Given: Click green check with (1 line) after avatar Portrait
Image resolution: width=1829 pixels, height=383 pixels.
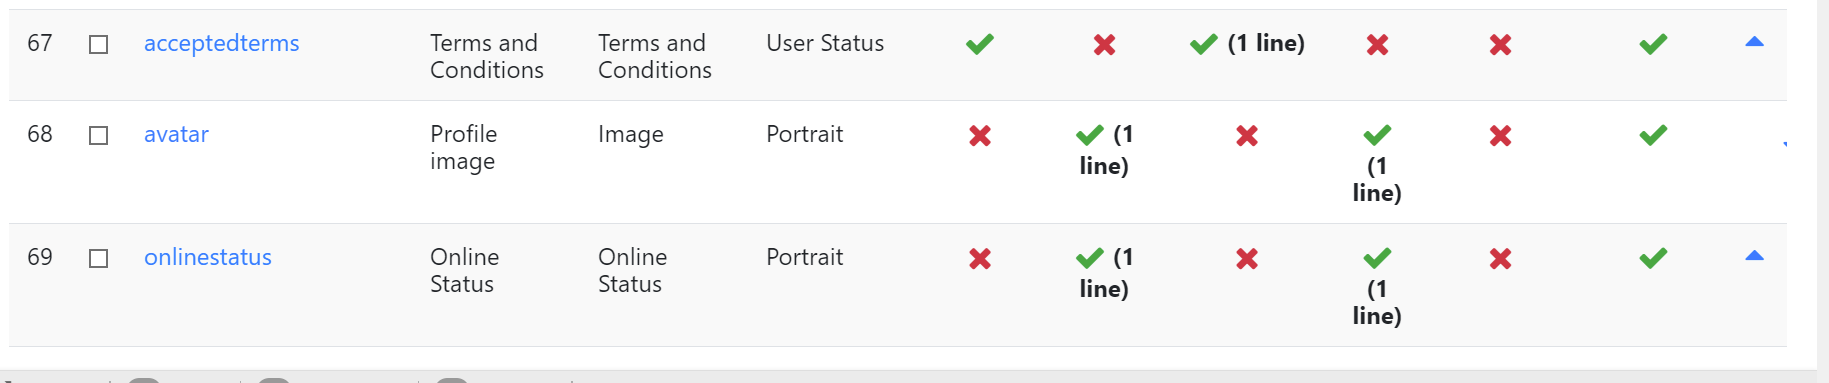Looking at the screenshot, I should coord(1104,150).
